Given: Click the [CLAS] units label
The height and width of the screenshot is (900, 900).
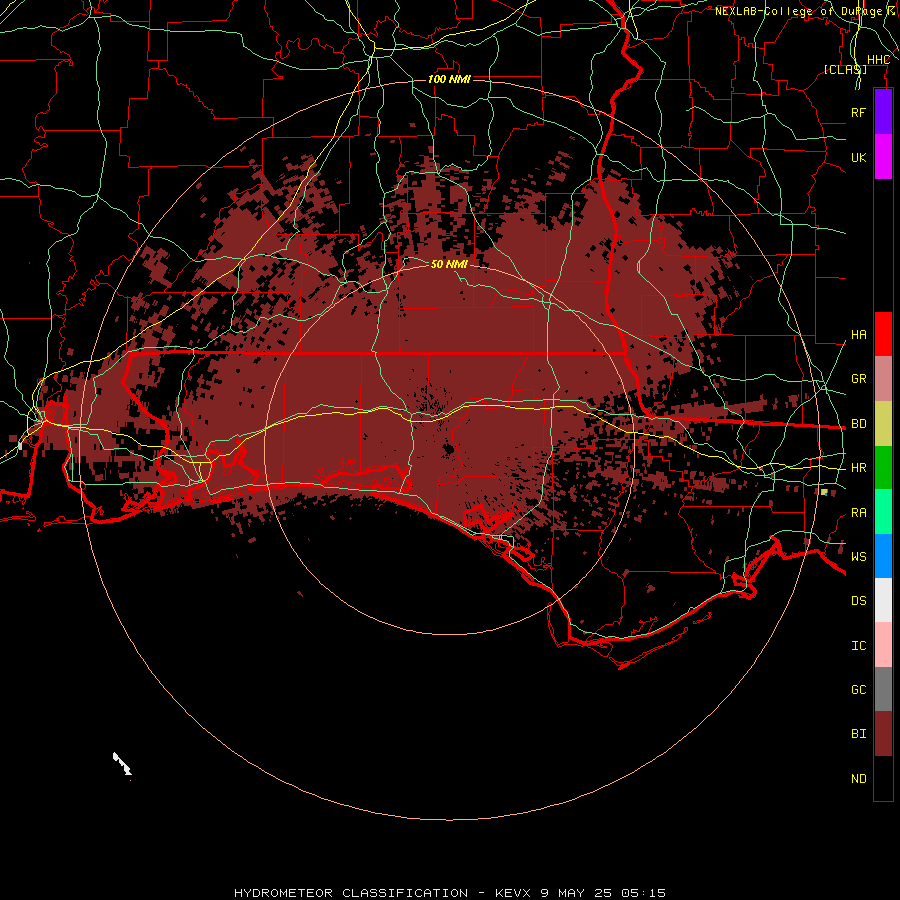Looking at the screenshot, I should tap(845, 69).
